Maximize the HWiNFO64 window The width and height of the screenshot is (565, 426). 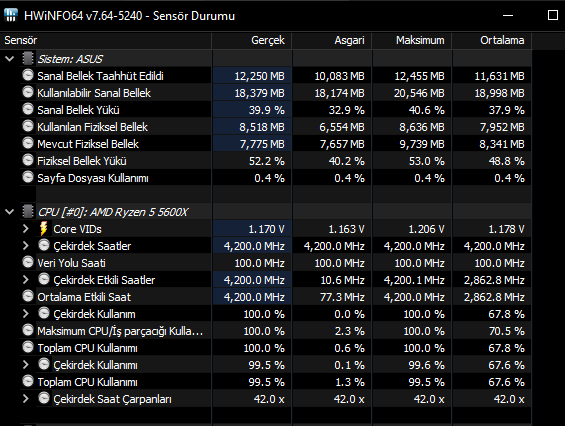coord(553,15)
